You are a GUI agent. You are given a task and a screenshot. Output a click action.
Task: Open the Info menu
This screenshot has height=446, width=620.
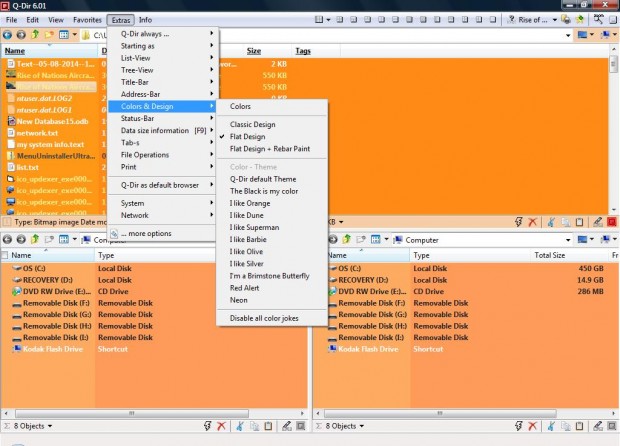(x=145, y=20)
